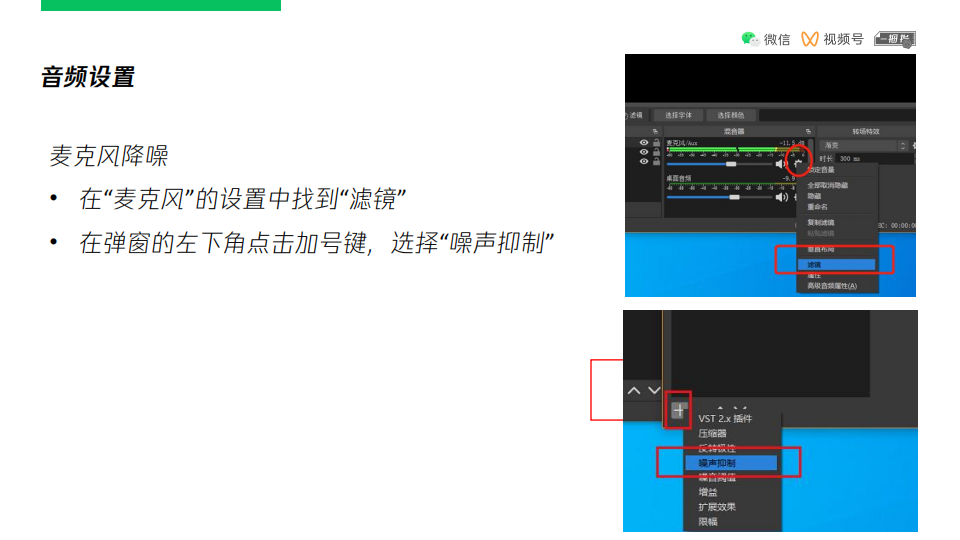Image resolution: width=960 pixels, height=540 pixels.
Task: Click float icon left of 混音器 header
Action: pyautogui.click(x=655, y=131)
